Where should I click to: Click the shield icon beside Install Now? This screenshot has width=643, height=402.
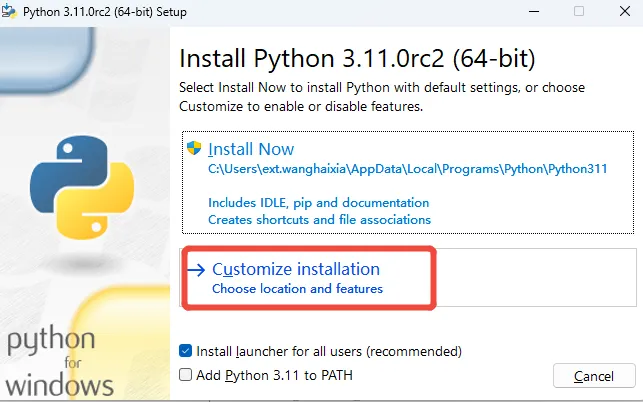[195, 148]
